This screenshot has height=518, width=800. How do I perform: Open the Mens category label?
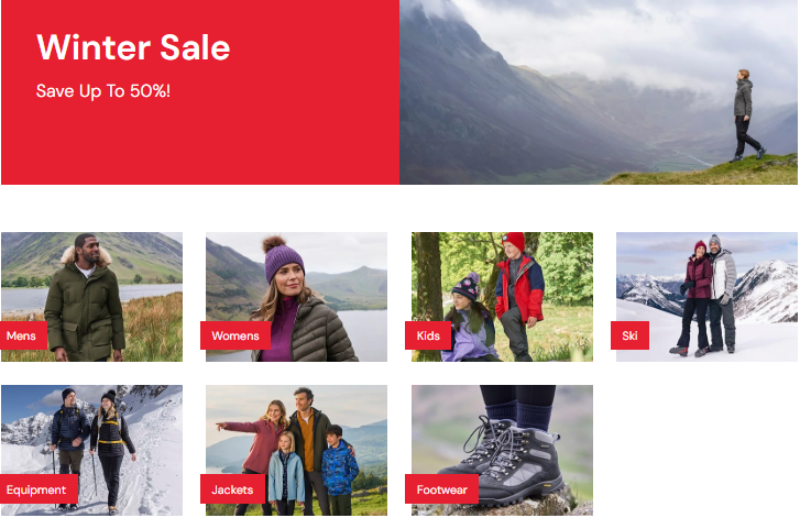pos(23,335)
